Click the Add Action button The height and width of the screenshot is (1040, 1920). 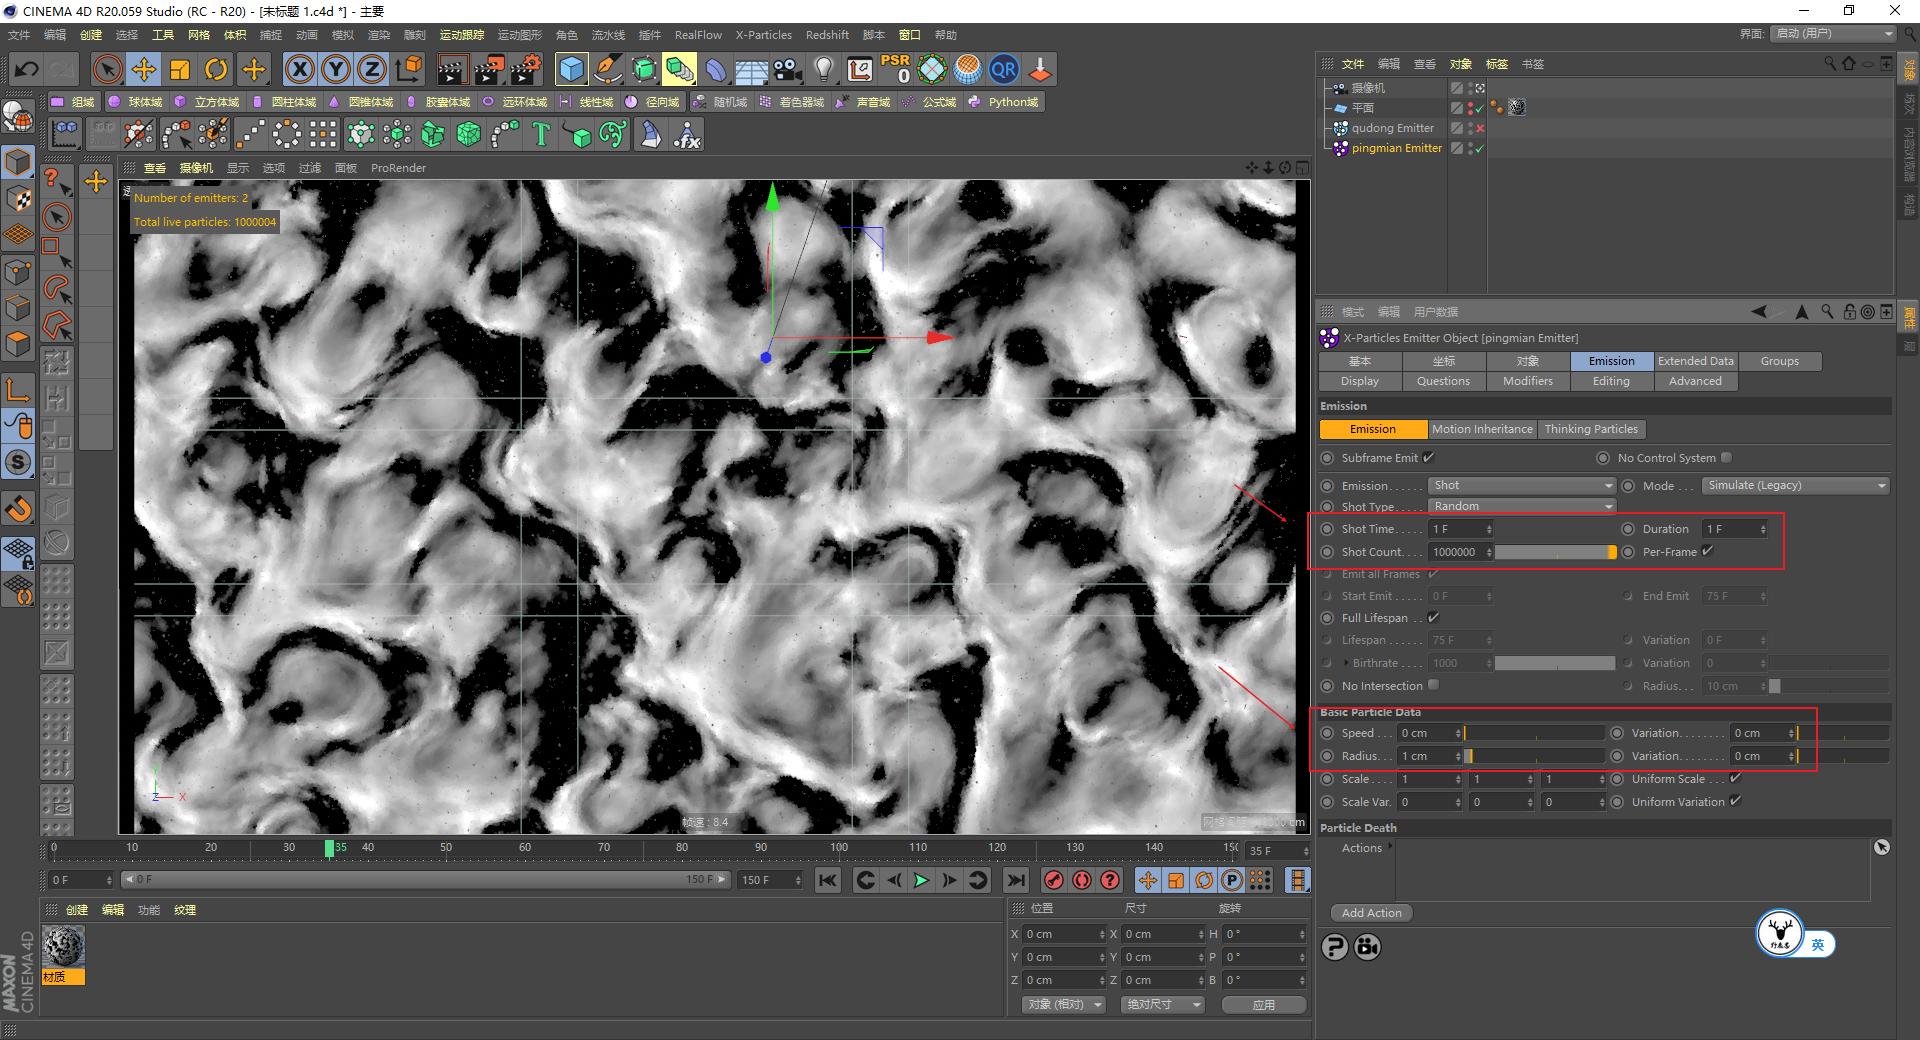click(x=1371, y=913)
